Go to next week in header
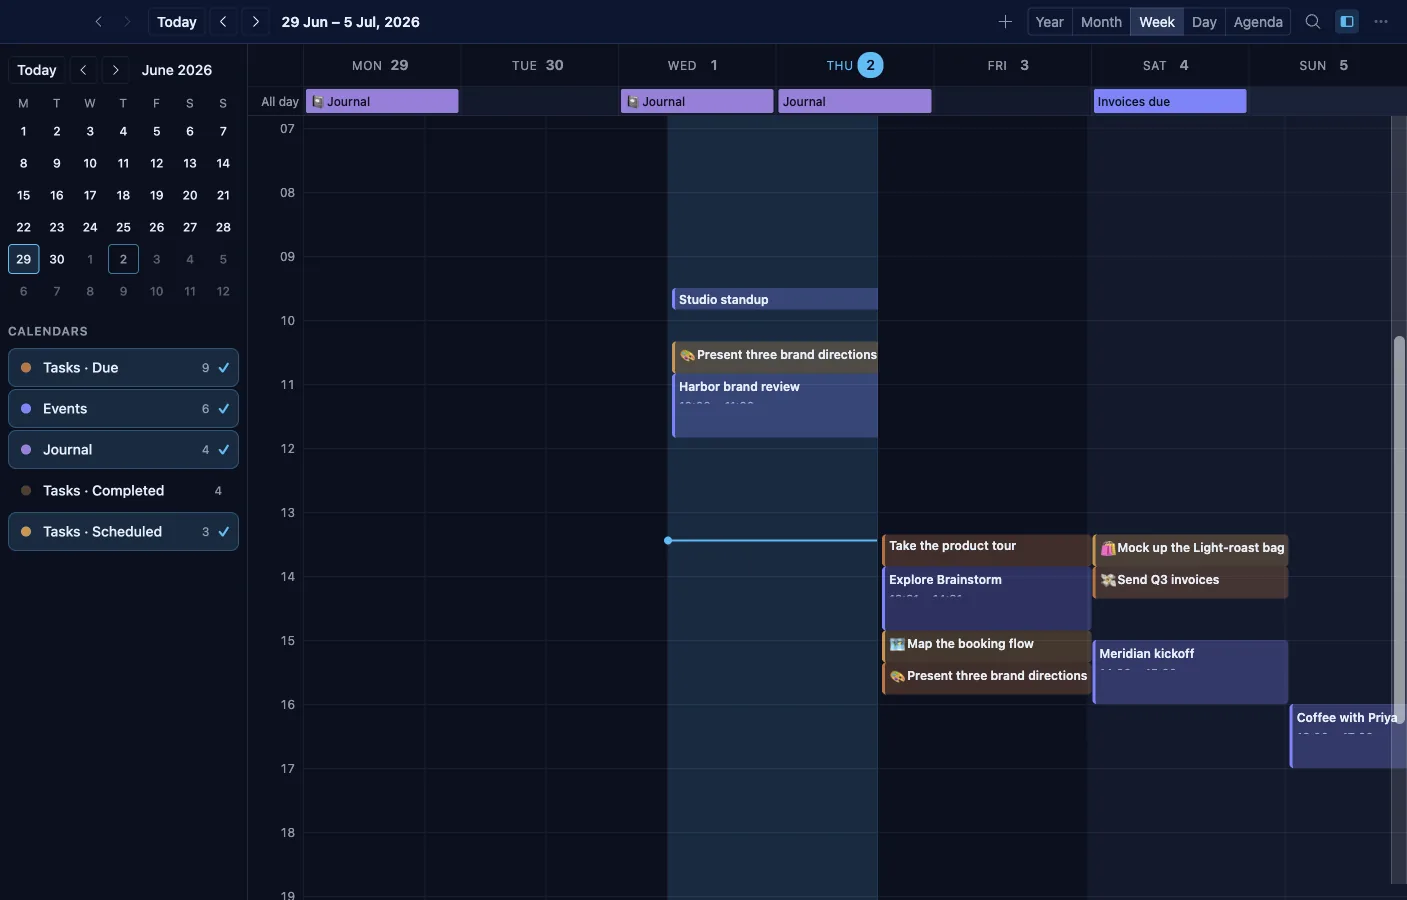This screenshot has height=900, width=1407. tap(256, 22)
